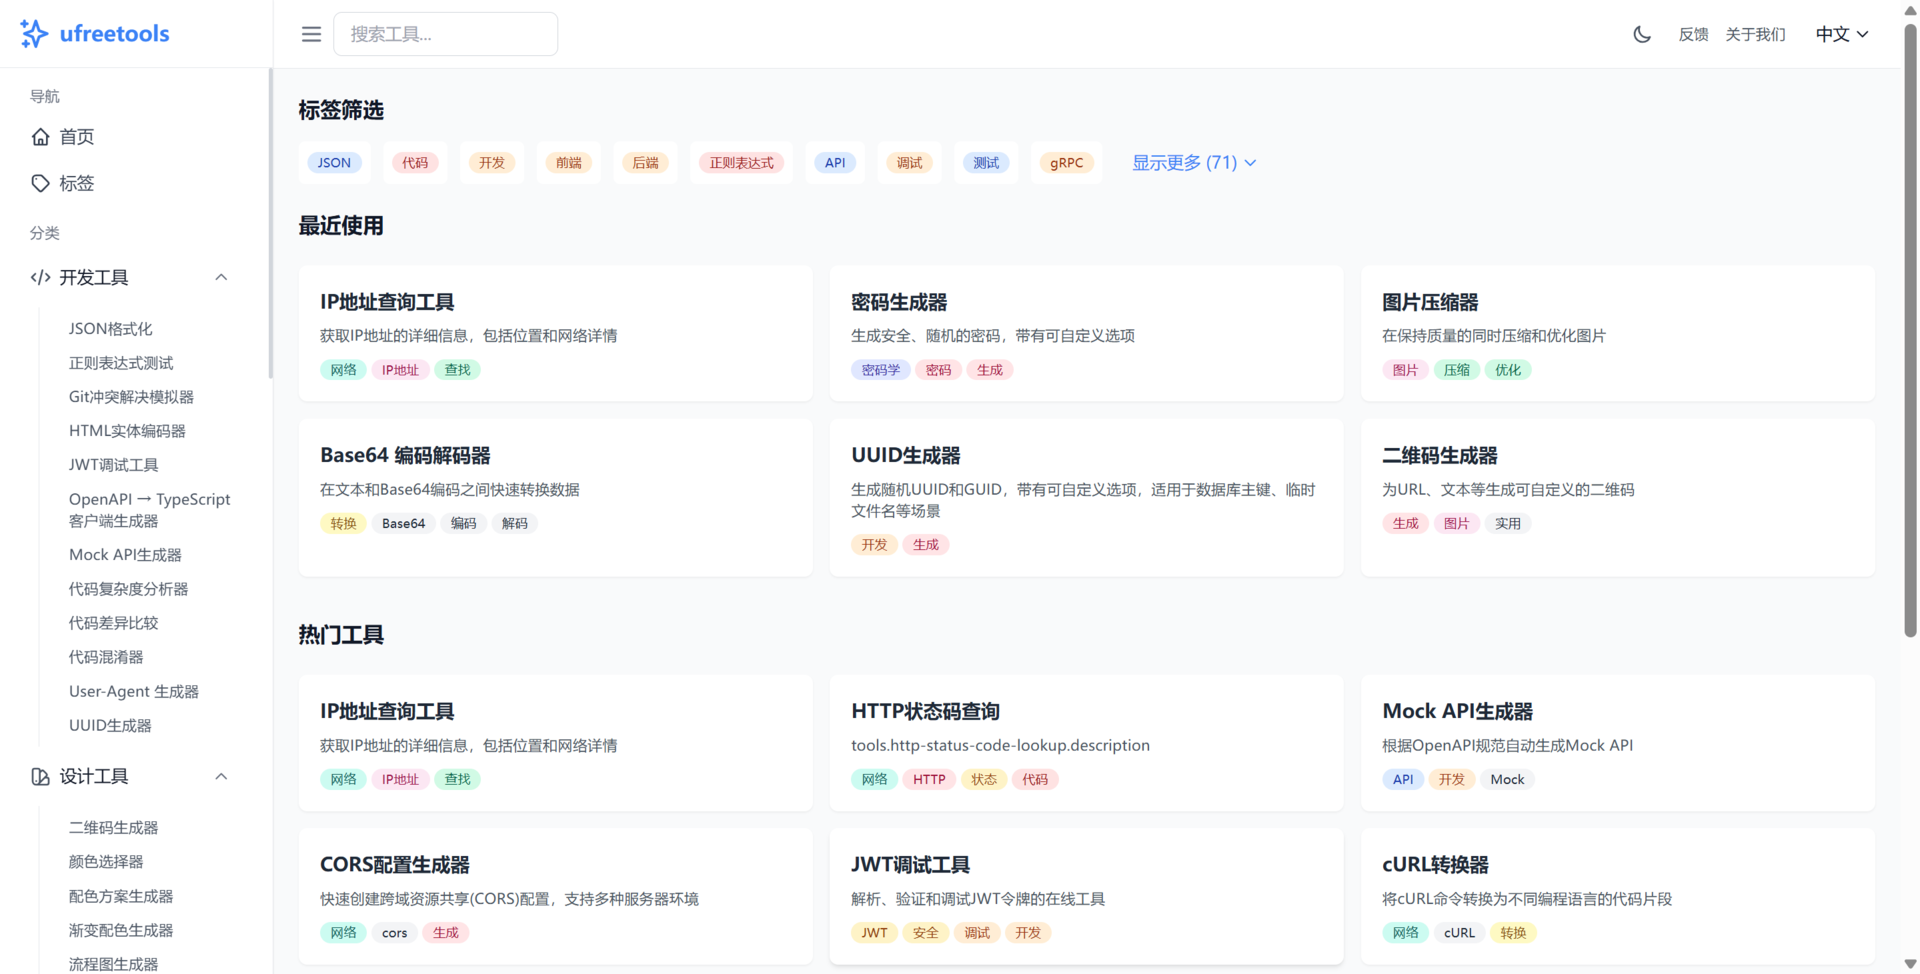Select the gRPC tag filter chip
This screenshot has height=974, width=1920.
click(1066, 163)
